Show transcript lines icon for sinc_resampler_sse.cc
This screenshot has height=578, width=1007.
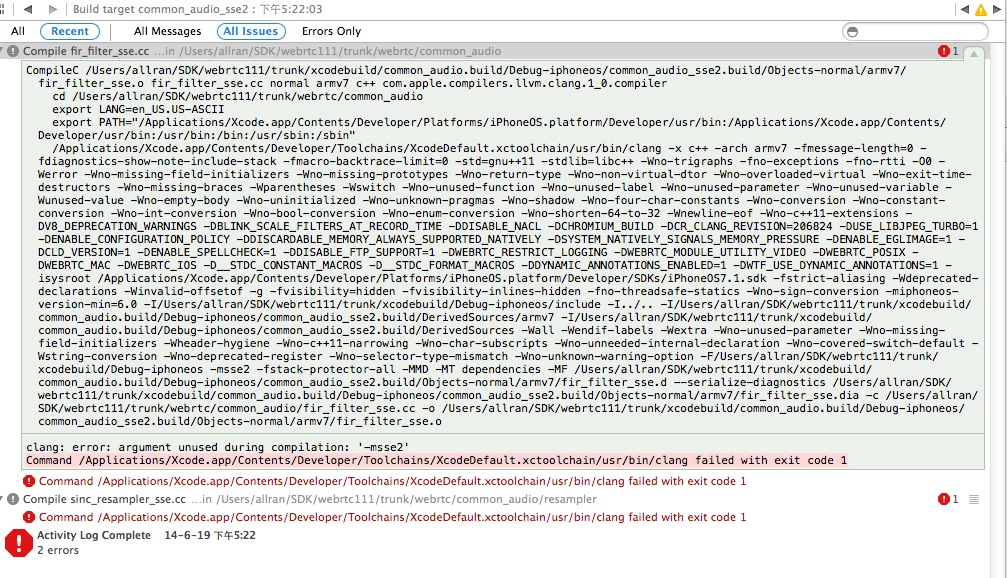point(974,499)
